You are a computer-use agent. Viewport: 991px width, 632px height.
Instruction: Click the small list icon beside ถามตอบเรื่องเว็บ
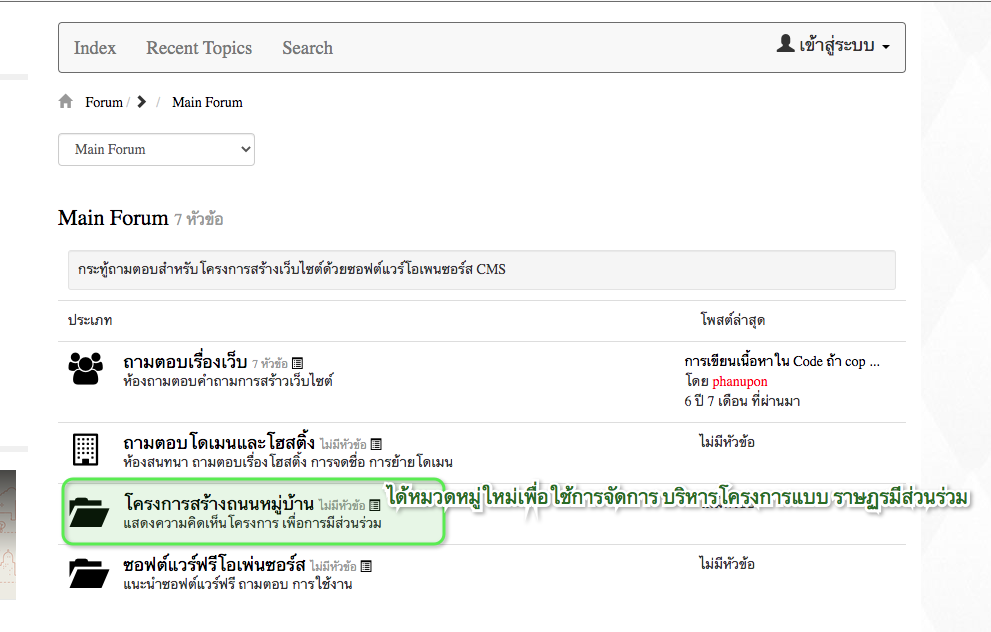coord(297,364)
